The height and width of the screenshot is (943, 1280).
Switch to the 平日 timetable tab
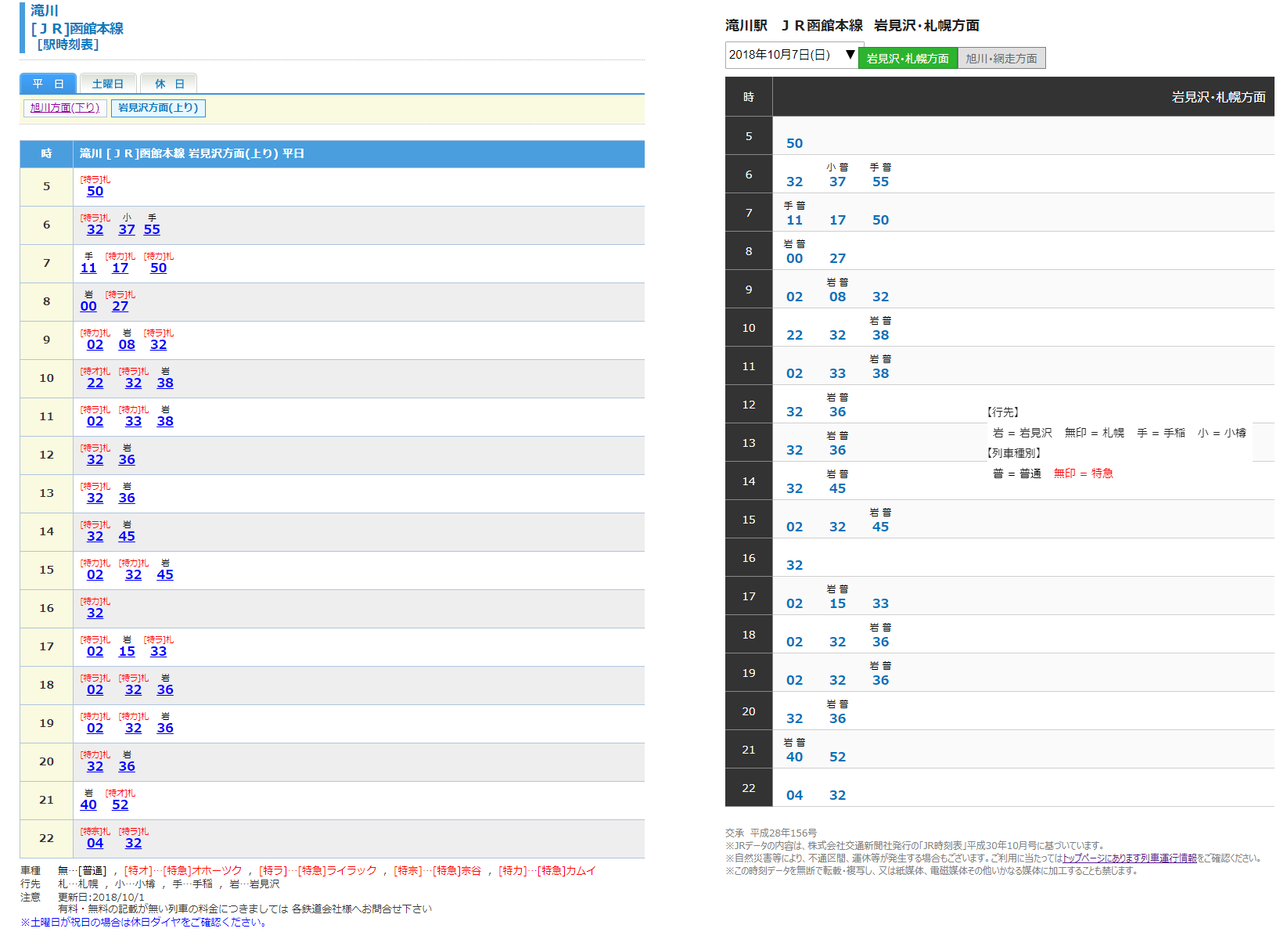[x=48, y=84]
